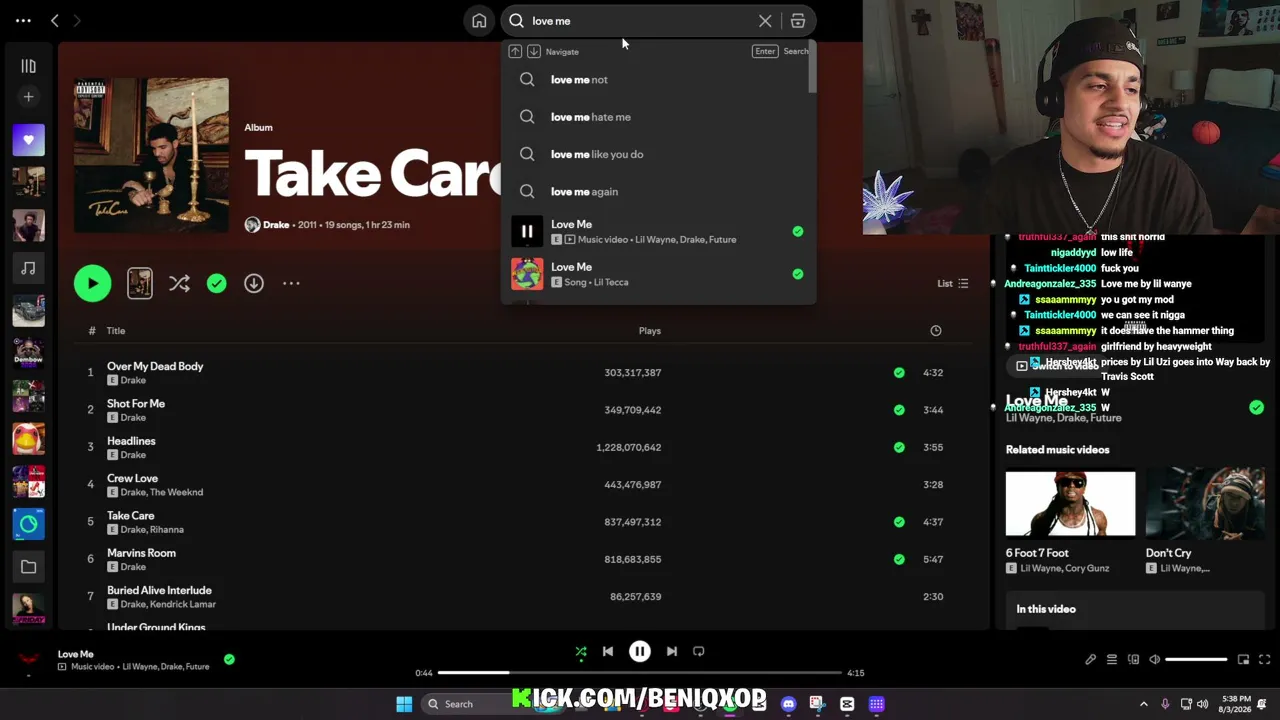Open the Don't Cry related video thumbnail
The image size is (1280, 720).
[x=1205, y=504]
